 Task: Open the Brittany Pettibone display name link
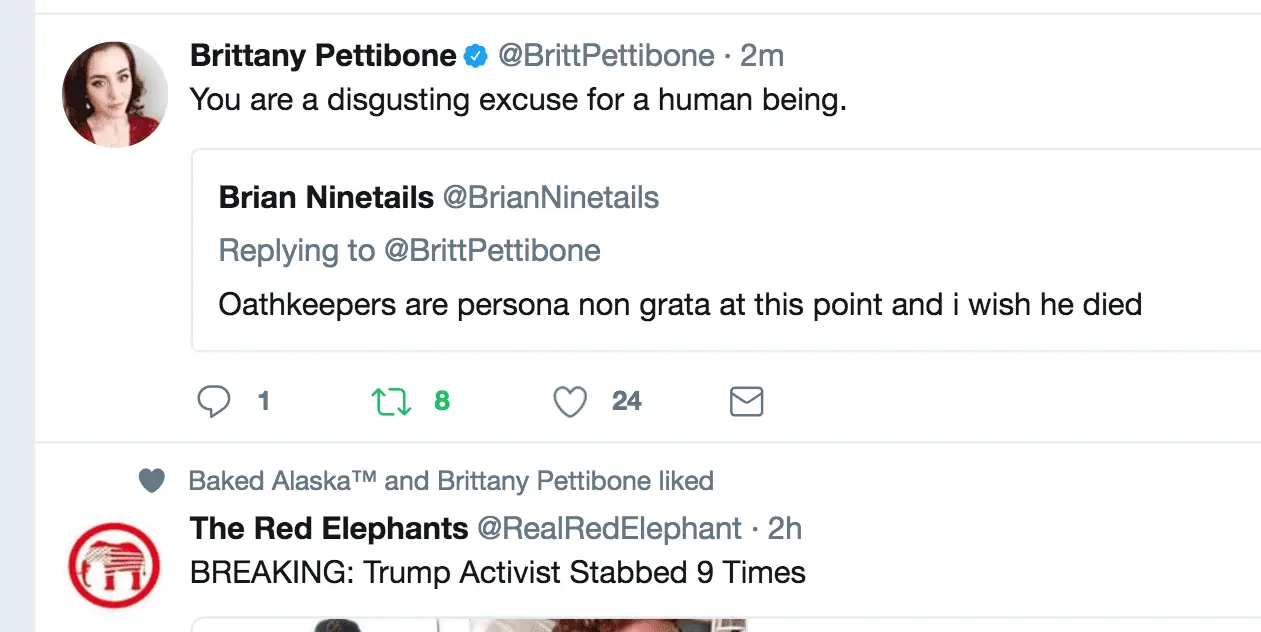coord(323,56)
